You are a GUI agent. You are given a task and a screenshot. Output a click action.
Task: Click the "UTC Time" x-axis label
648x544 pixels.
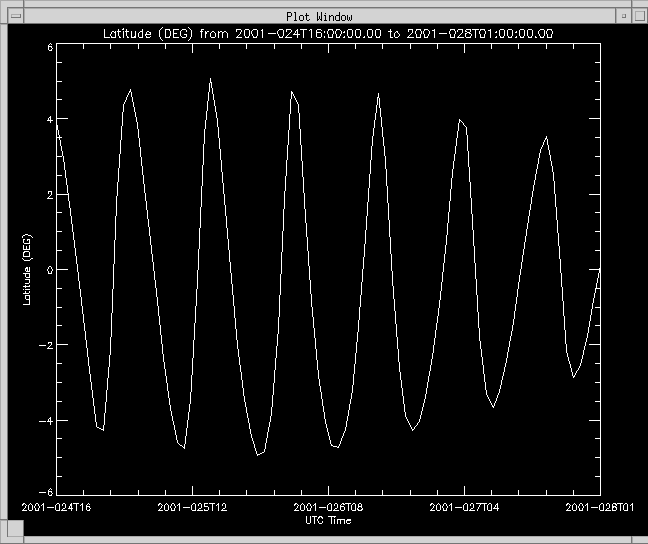[x=328, y=521]
